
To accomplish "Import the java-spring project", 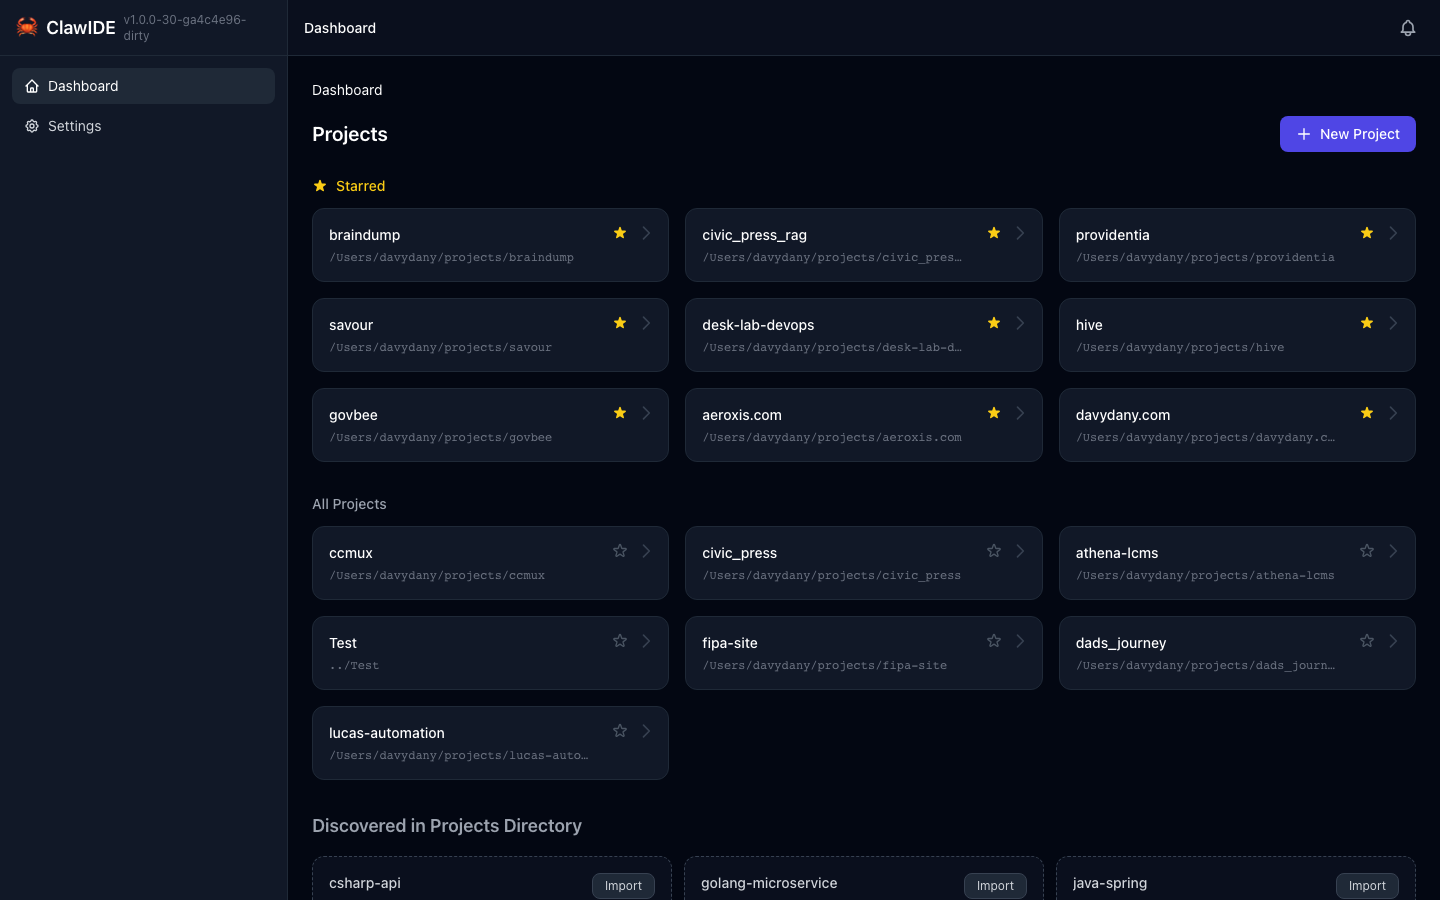I will 1367,886.
